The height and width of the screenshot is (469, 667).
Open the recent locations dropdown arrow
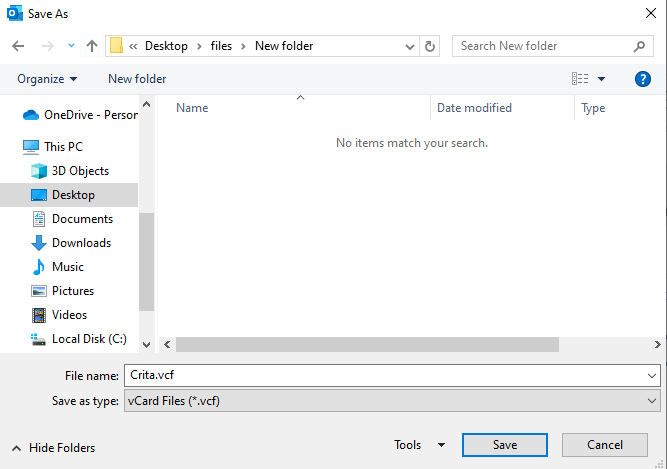71,45
